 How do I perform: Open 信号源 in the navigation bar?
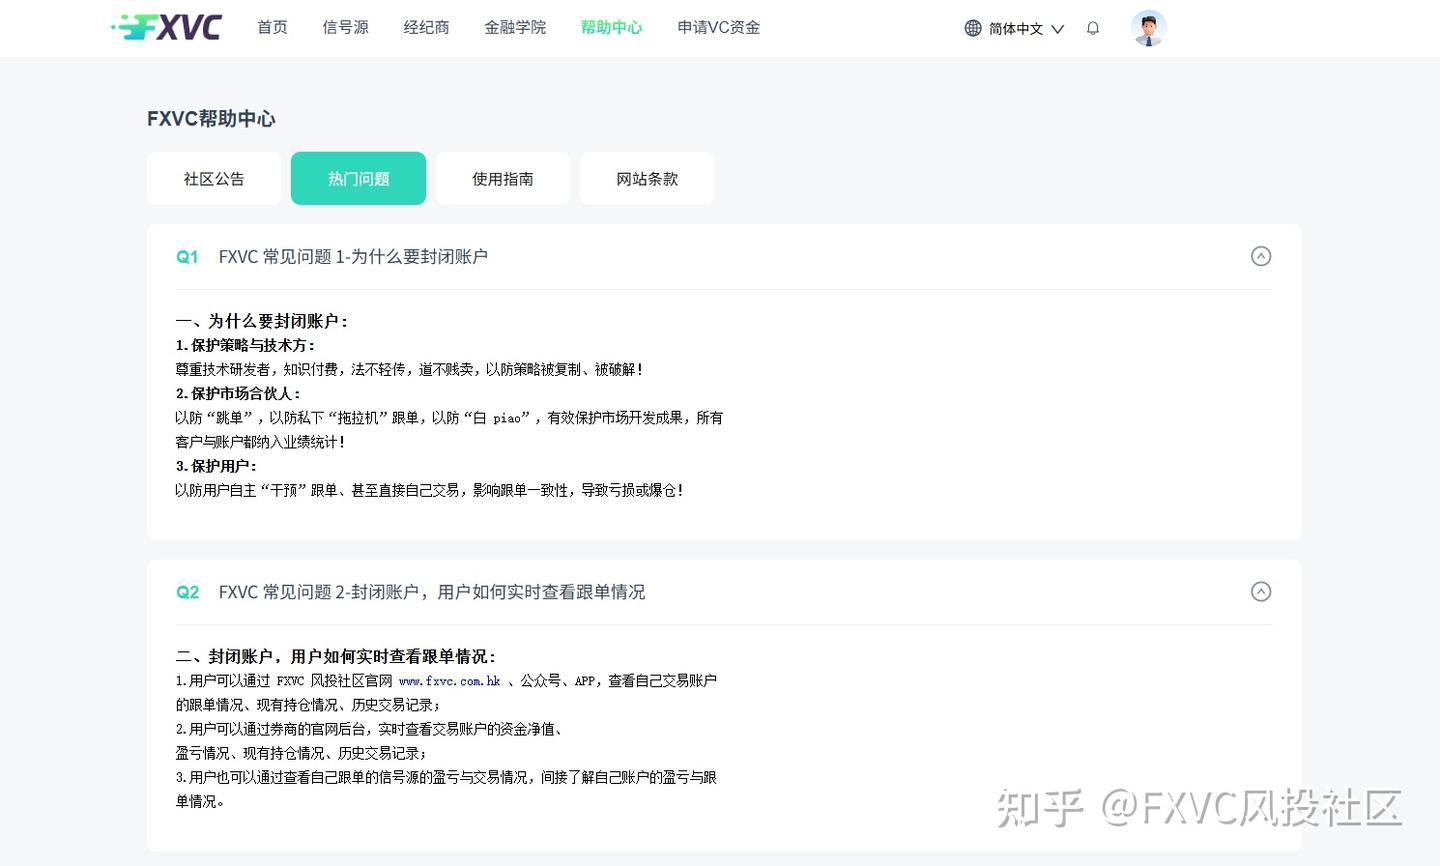click(345, 27)
